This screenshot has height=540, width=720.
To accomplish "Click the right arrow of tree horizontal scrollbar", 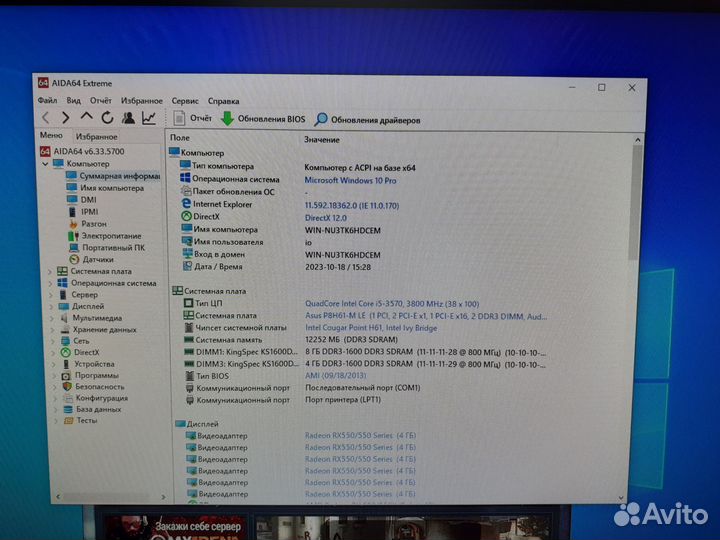I will coord(163,497).
